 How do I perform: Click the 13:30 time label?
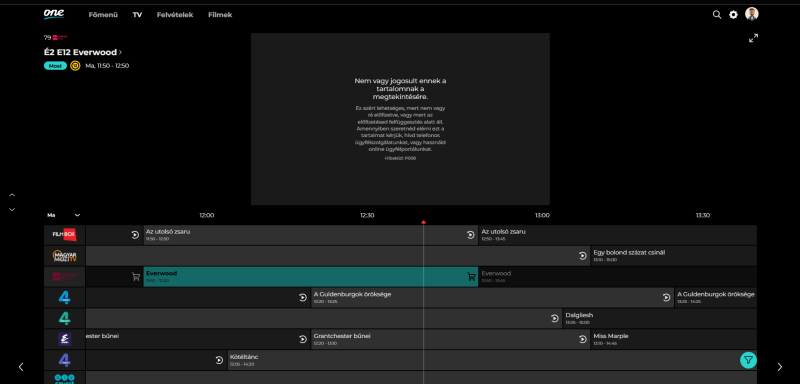[703, 215]
